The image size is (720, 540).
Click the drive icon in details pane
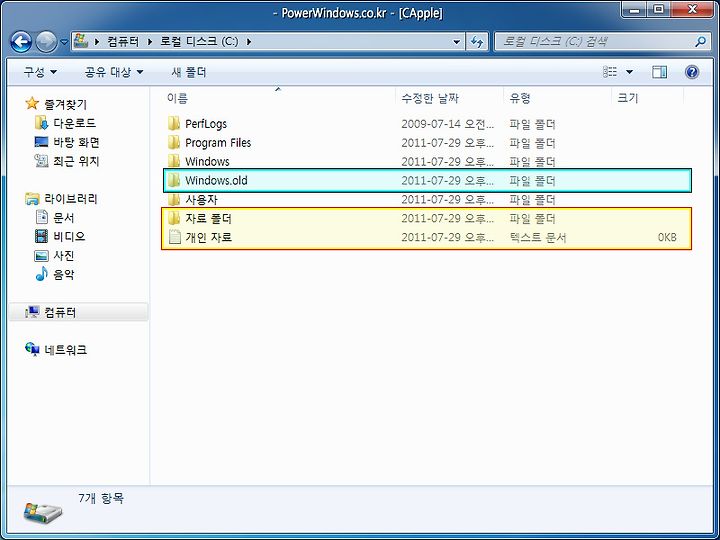coord(43,513)
